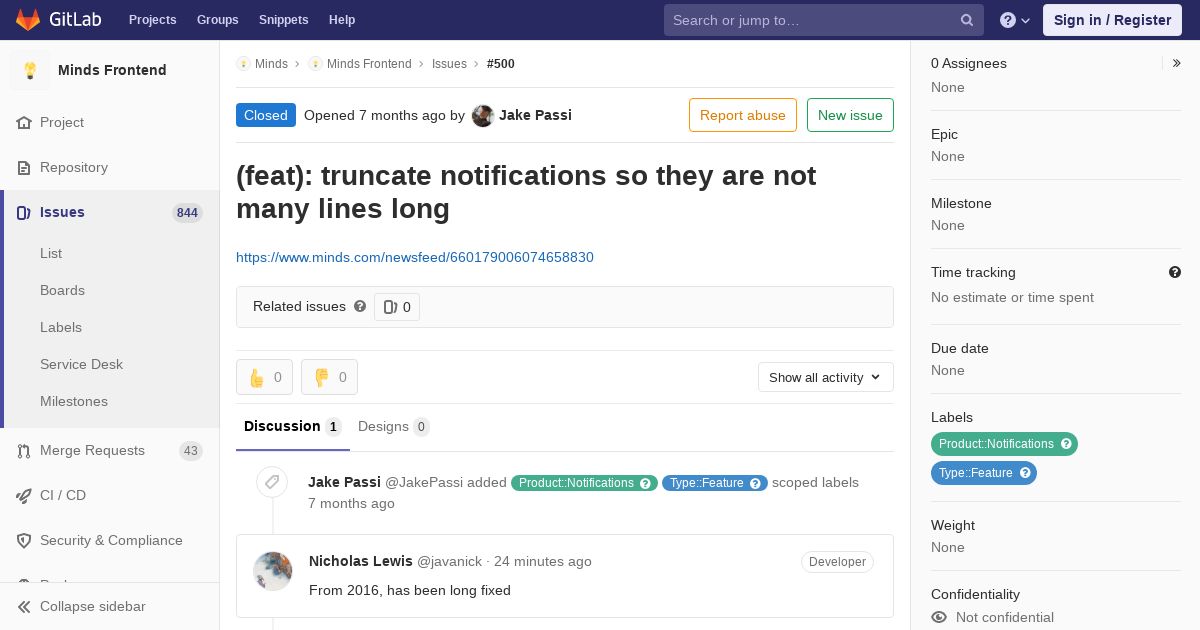Click the GitLab fox logo
Viewport: 1200px width, 630px height.
tap(28, 19)
